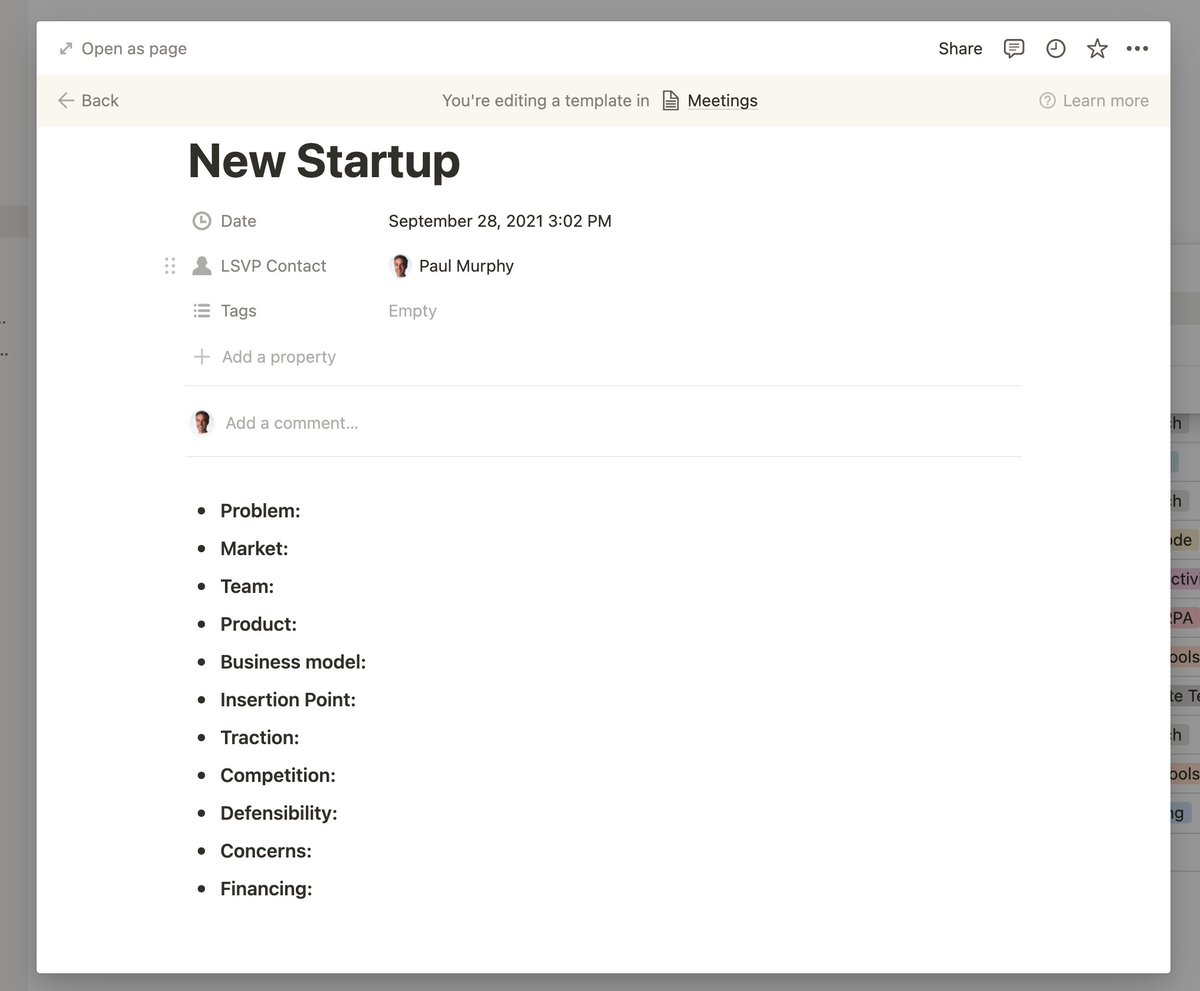Screen dimensions: 1200x991
Task: Open the comments speech bubble icon
Action: click(x=1014, y=48)
